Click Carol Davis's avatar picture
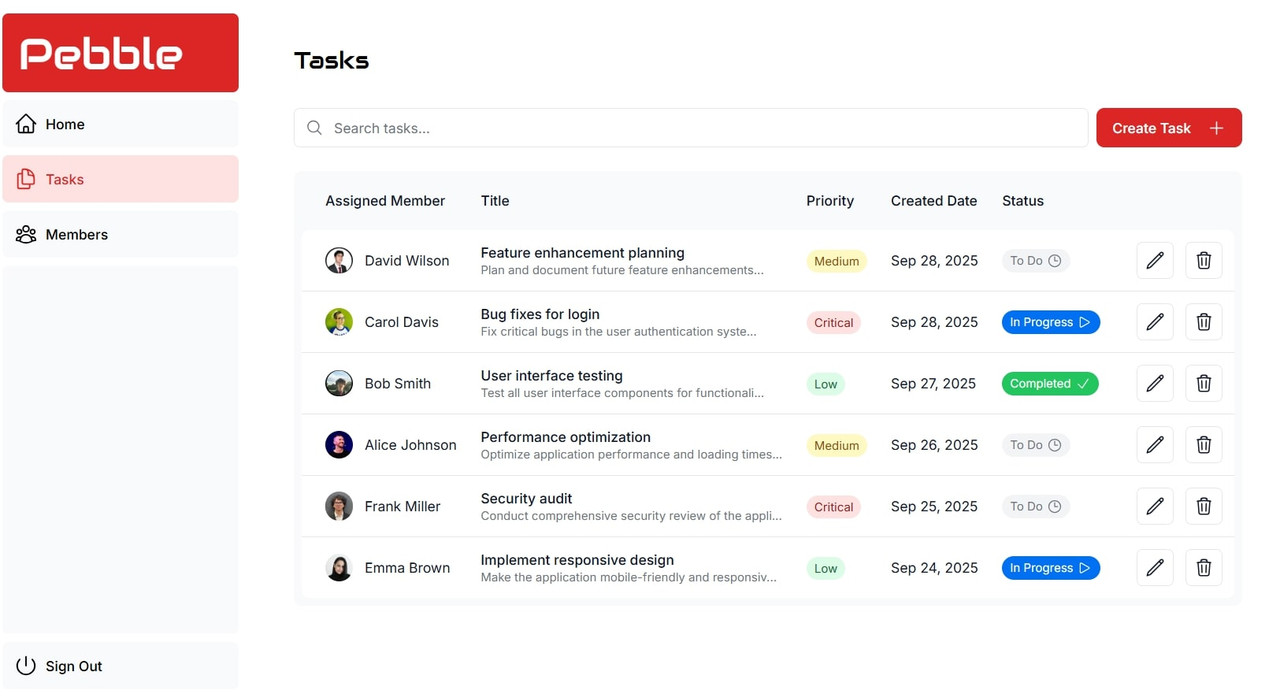This screenshot has width=1280, height=698. pos(339,322)
